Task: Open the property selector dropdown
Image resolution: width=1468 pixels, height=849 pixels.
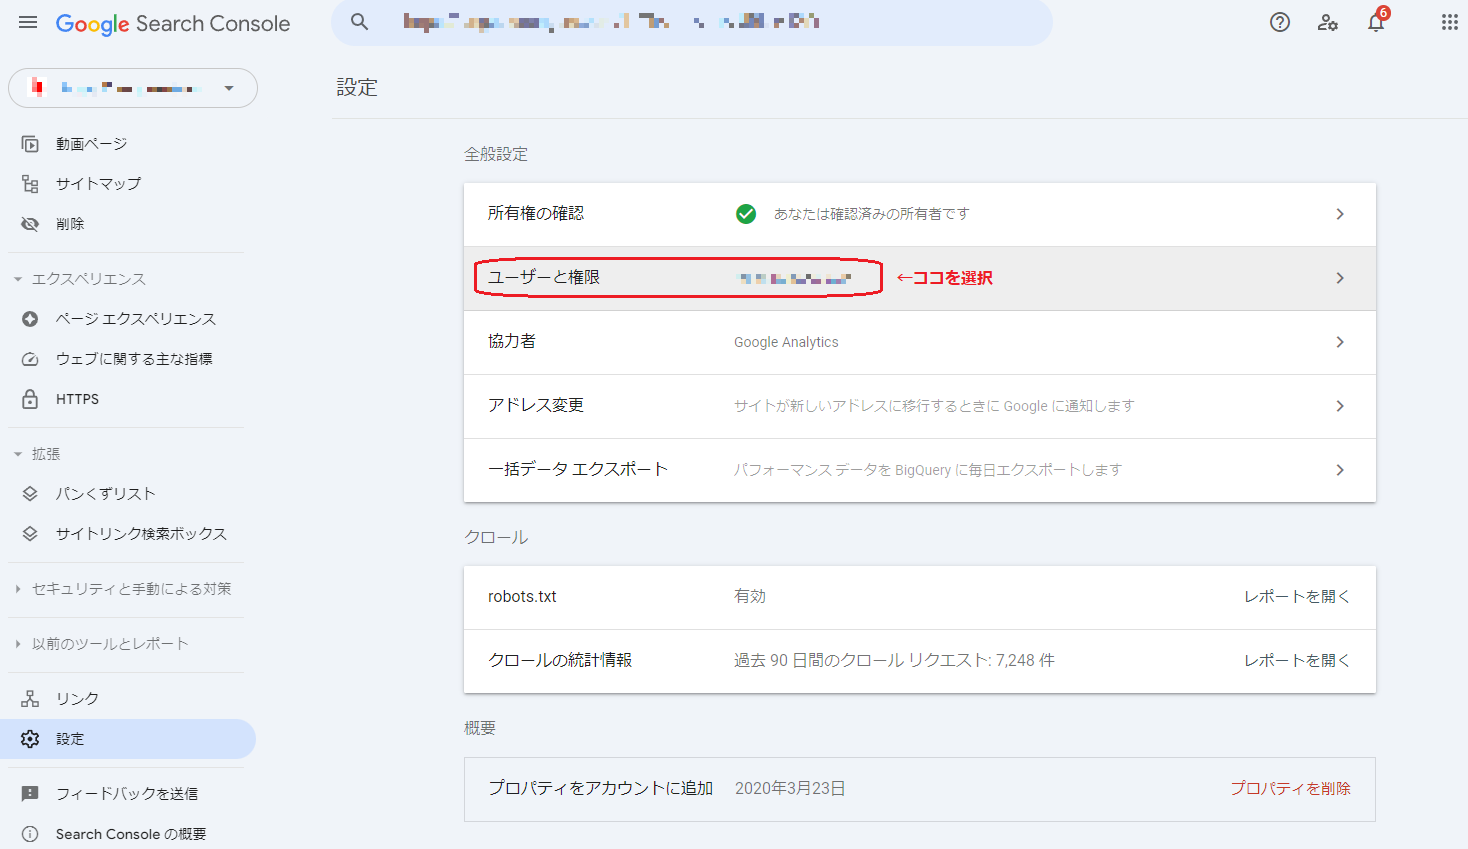Action: click(132, 88)
